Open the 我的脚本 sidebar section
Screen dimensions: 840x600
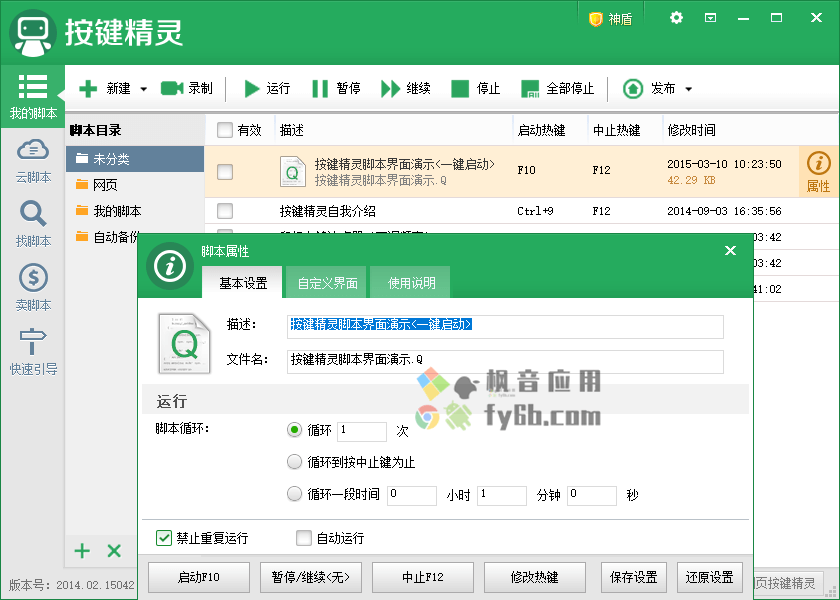(33, 96)
